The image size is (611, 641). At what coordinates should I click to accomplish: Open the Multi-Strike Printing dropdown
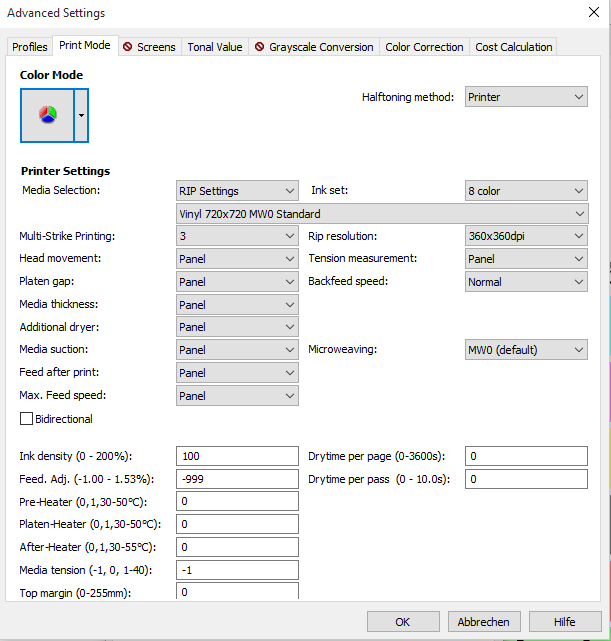coord(237,236)
